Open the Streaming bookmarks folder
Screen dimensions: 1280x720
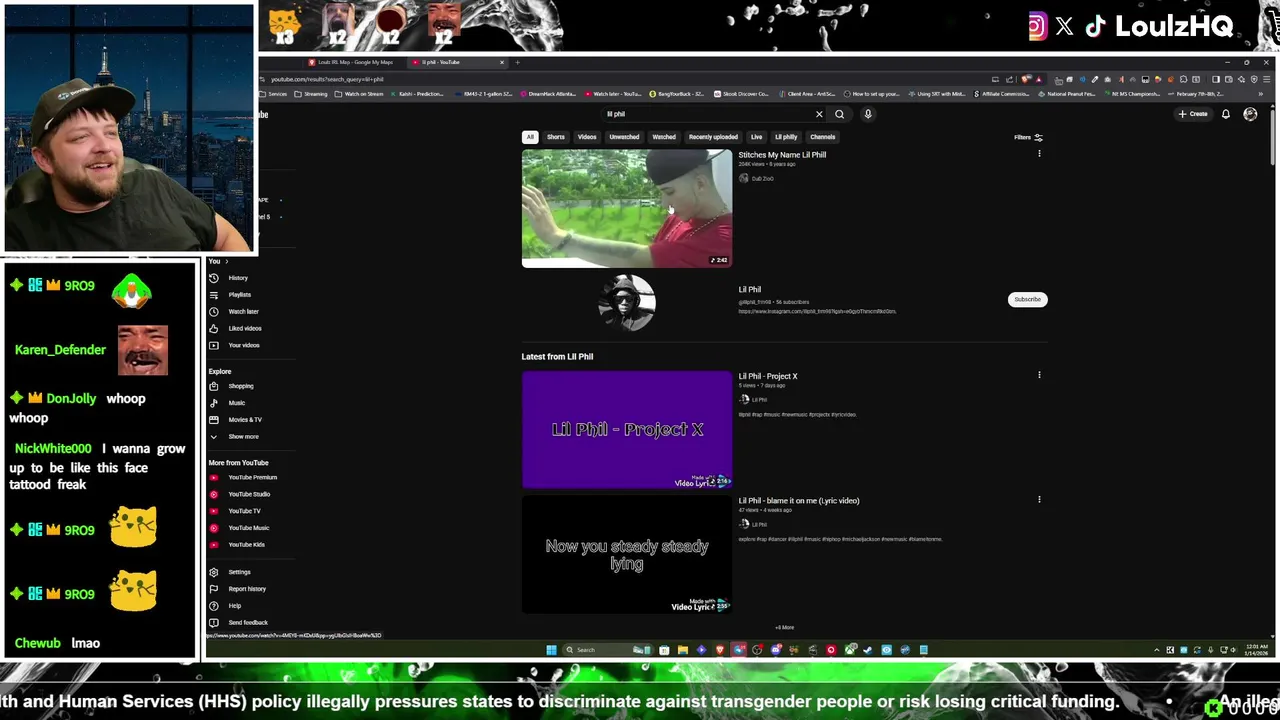pyautogui.click(x=312, y=94)
